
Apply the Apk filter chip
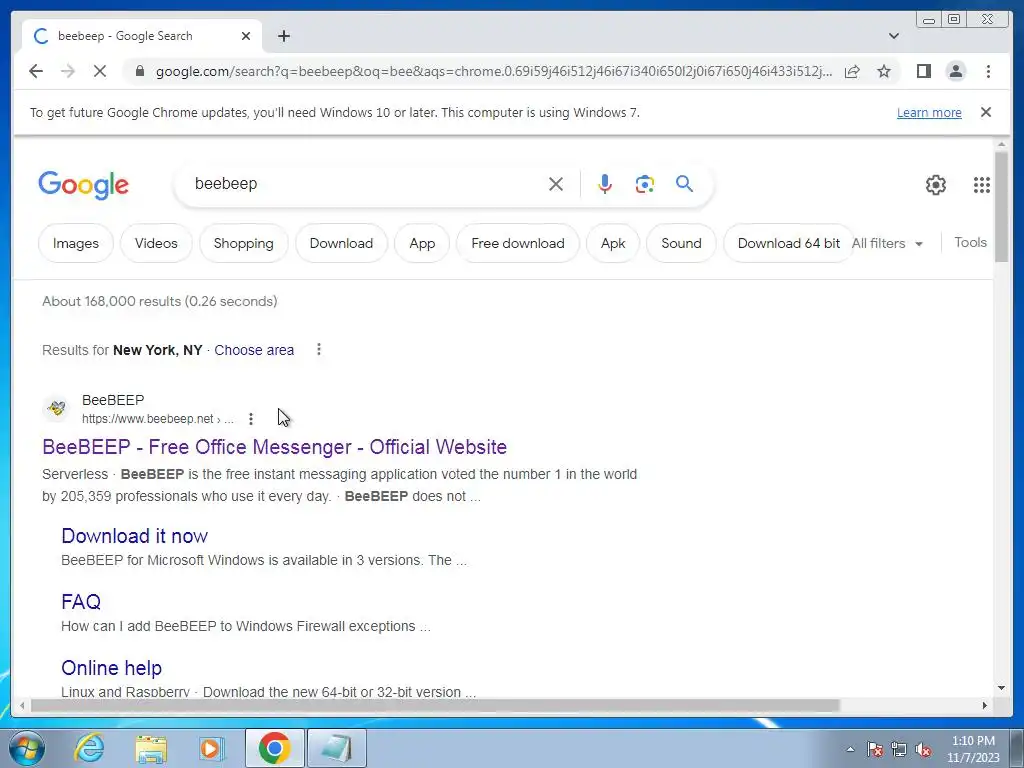click(613, 243)
